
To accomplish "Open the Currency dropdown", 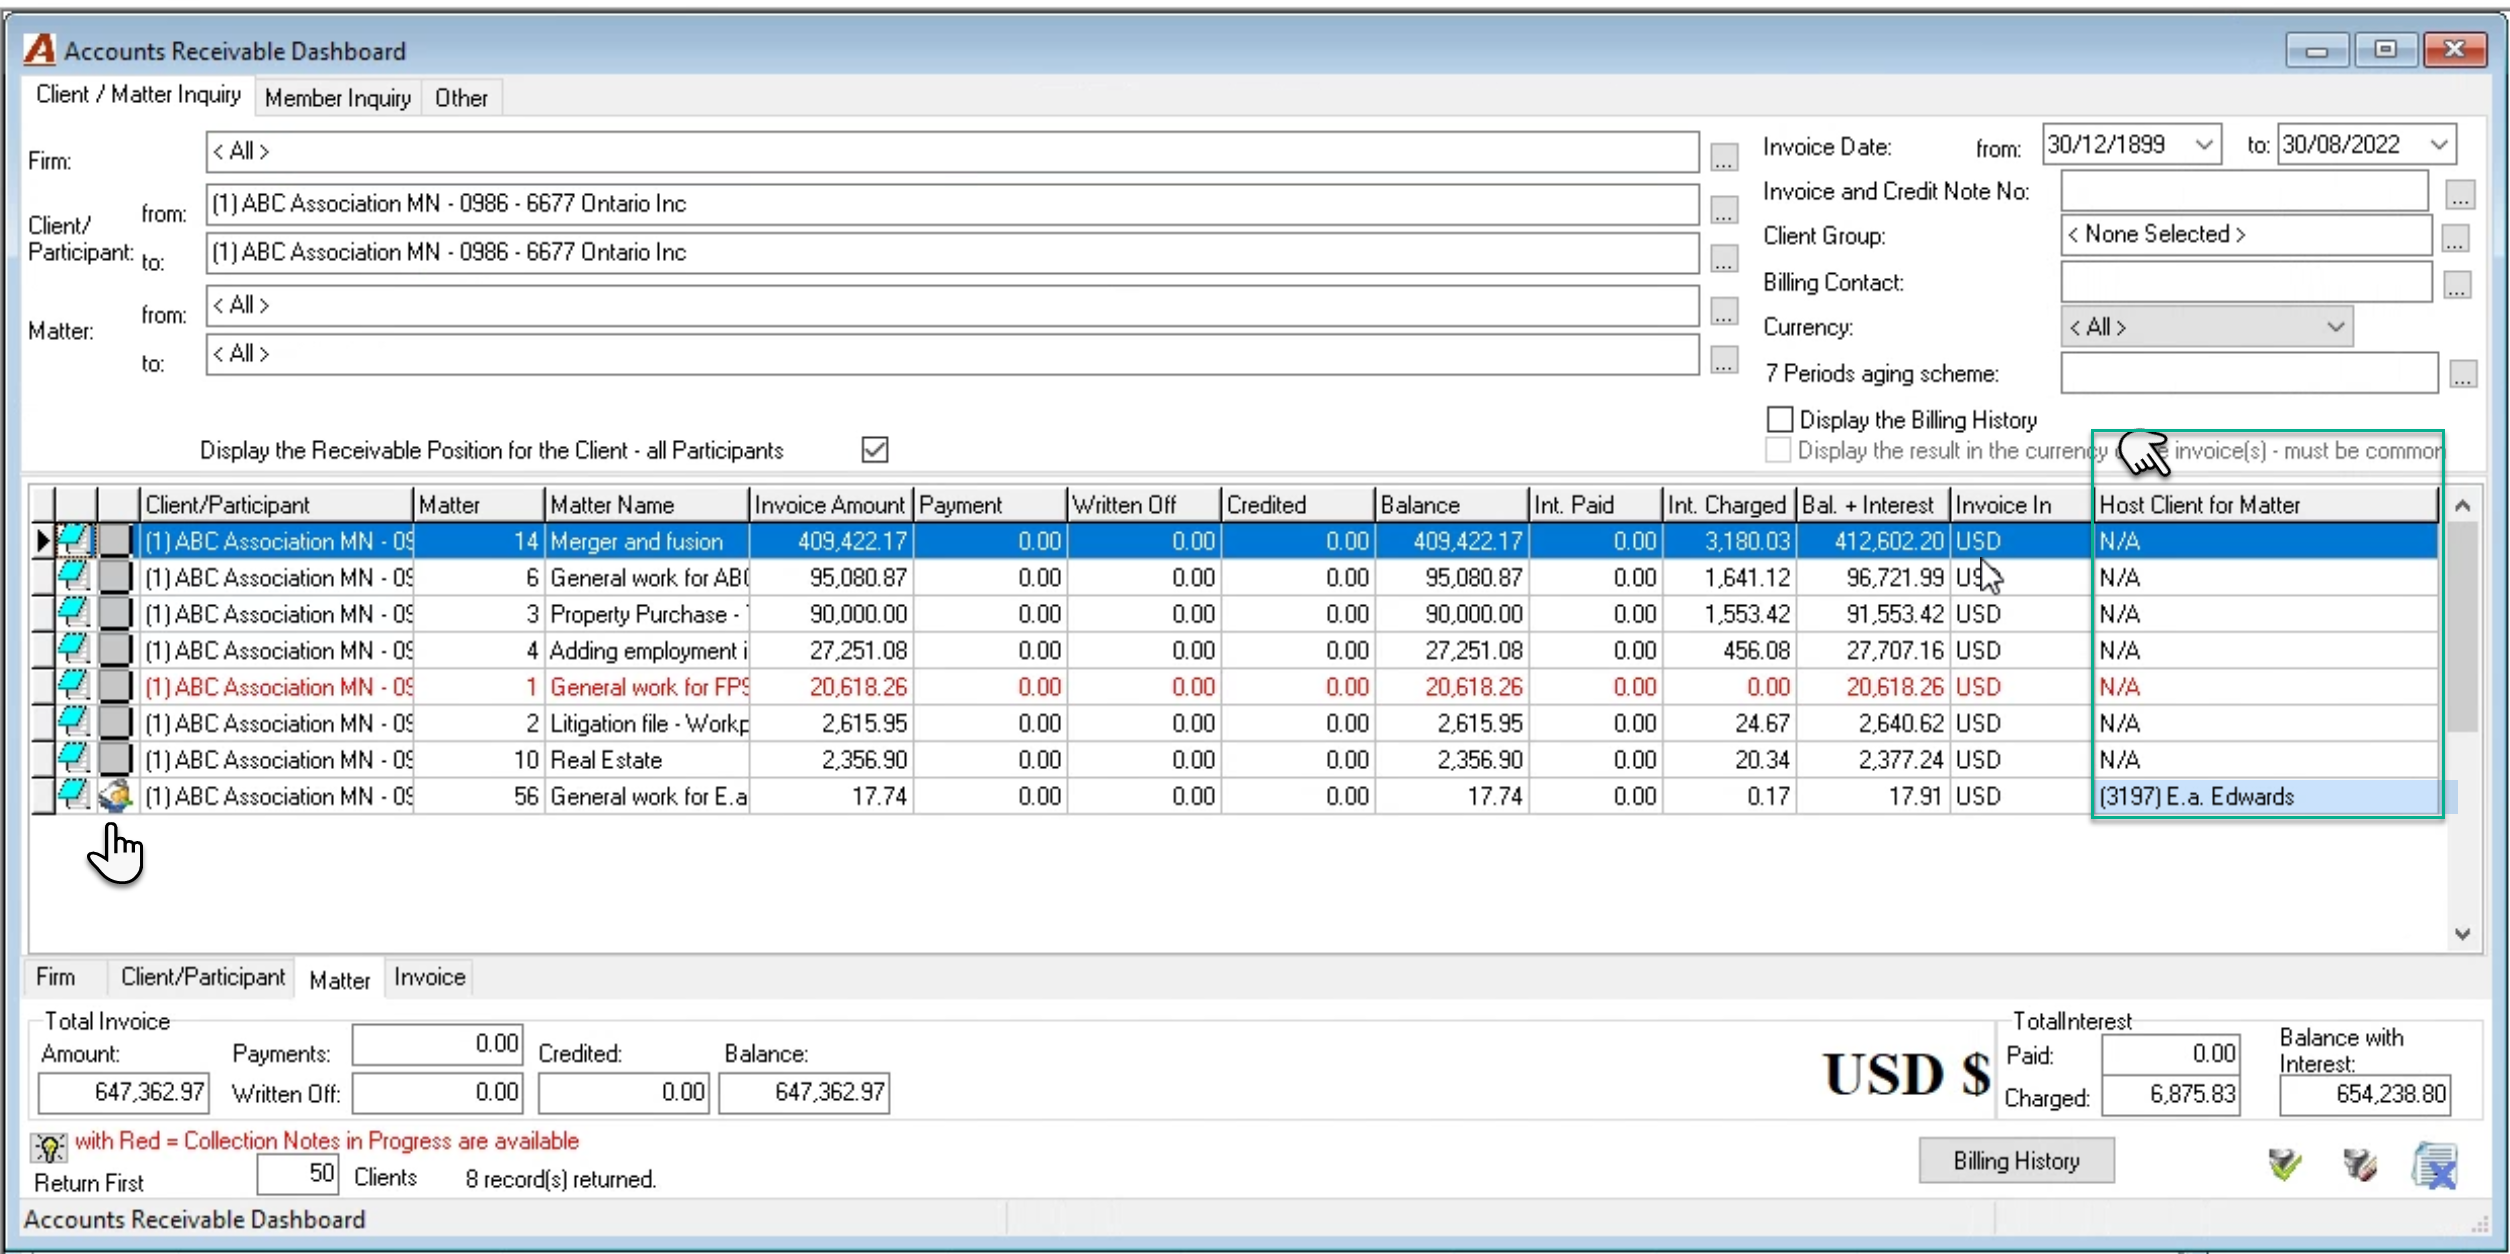I will point(2335,327).
